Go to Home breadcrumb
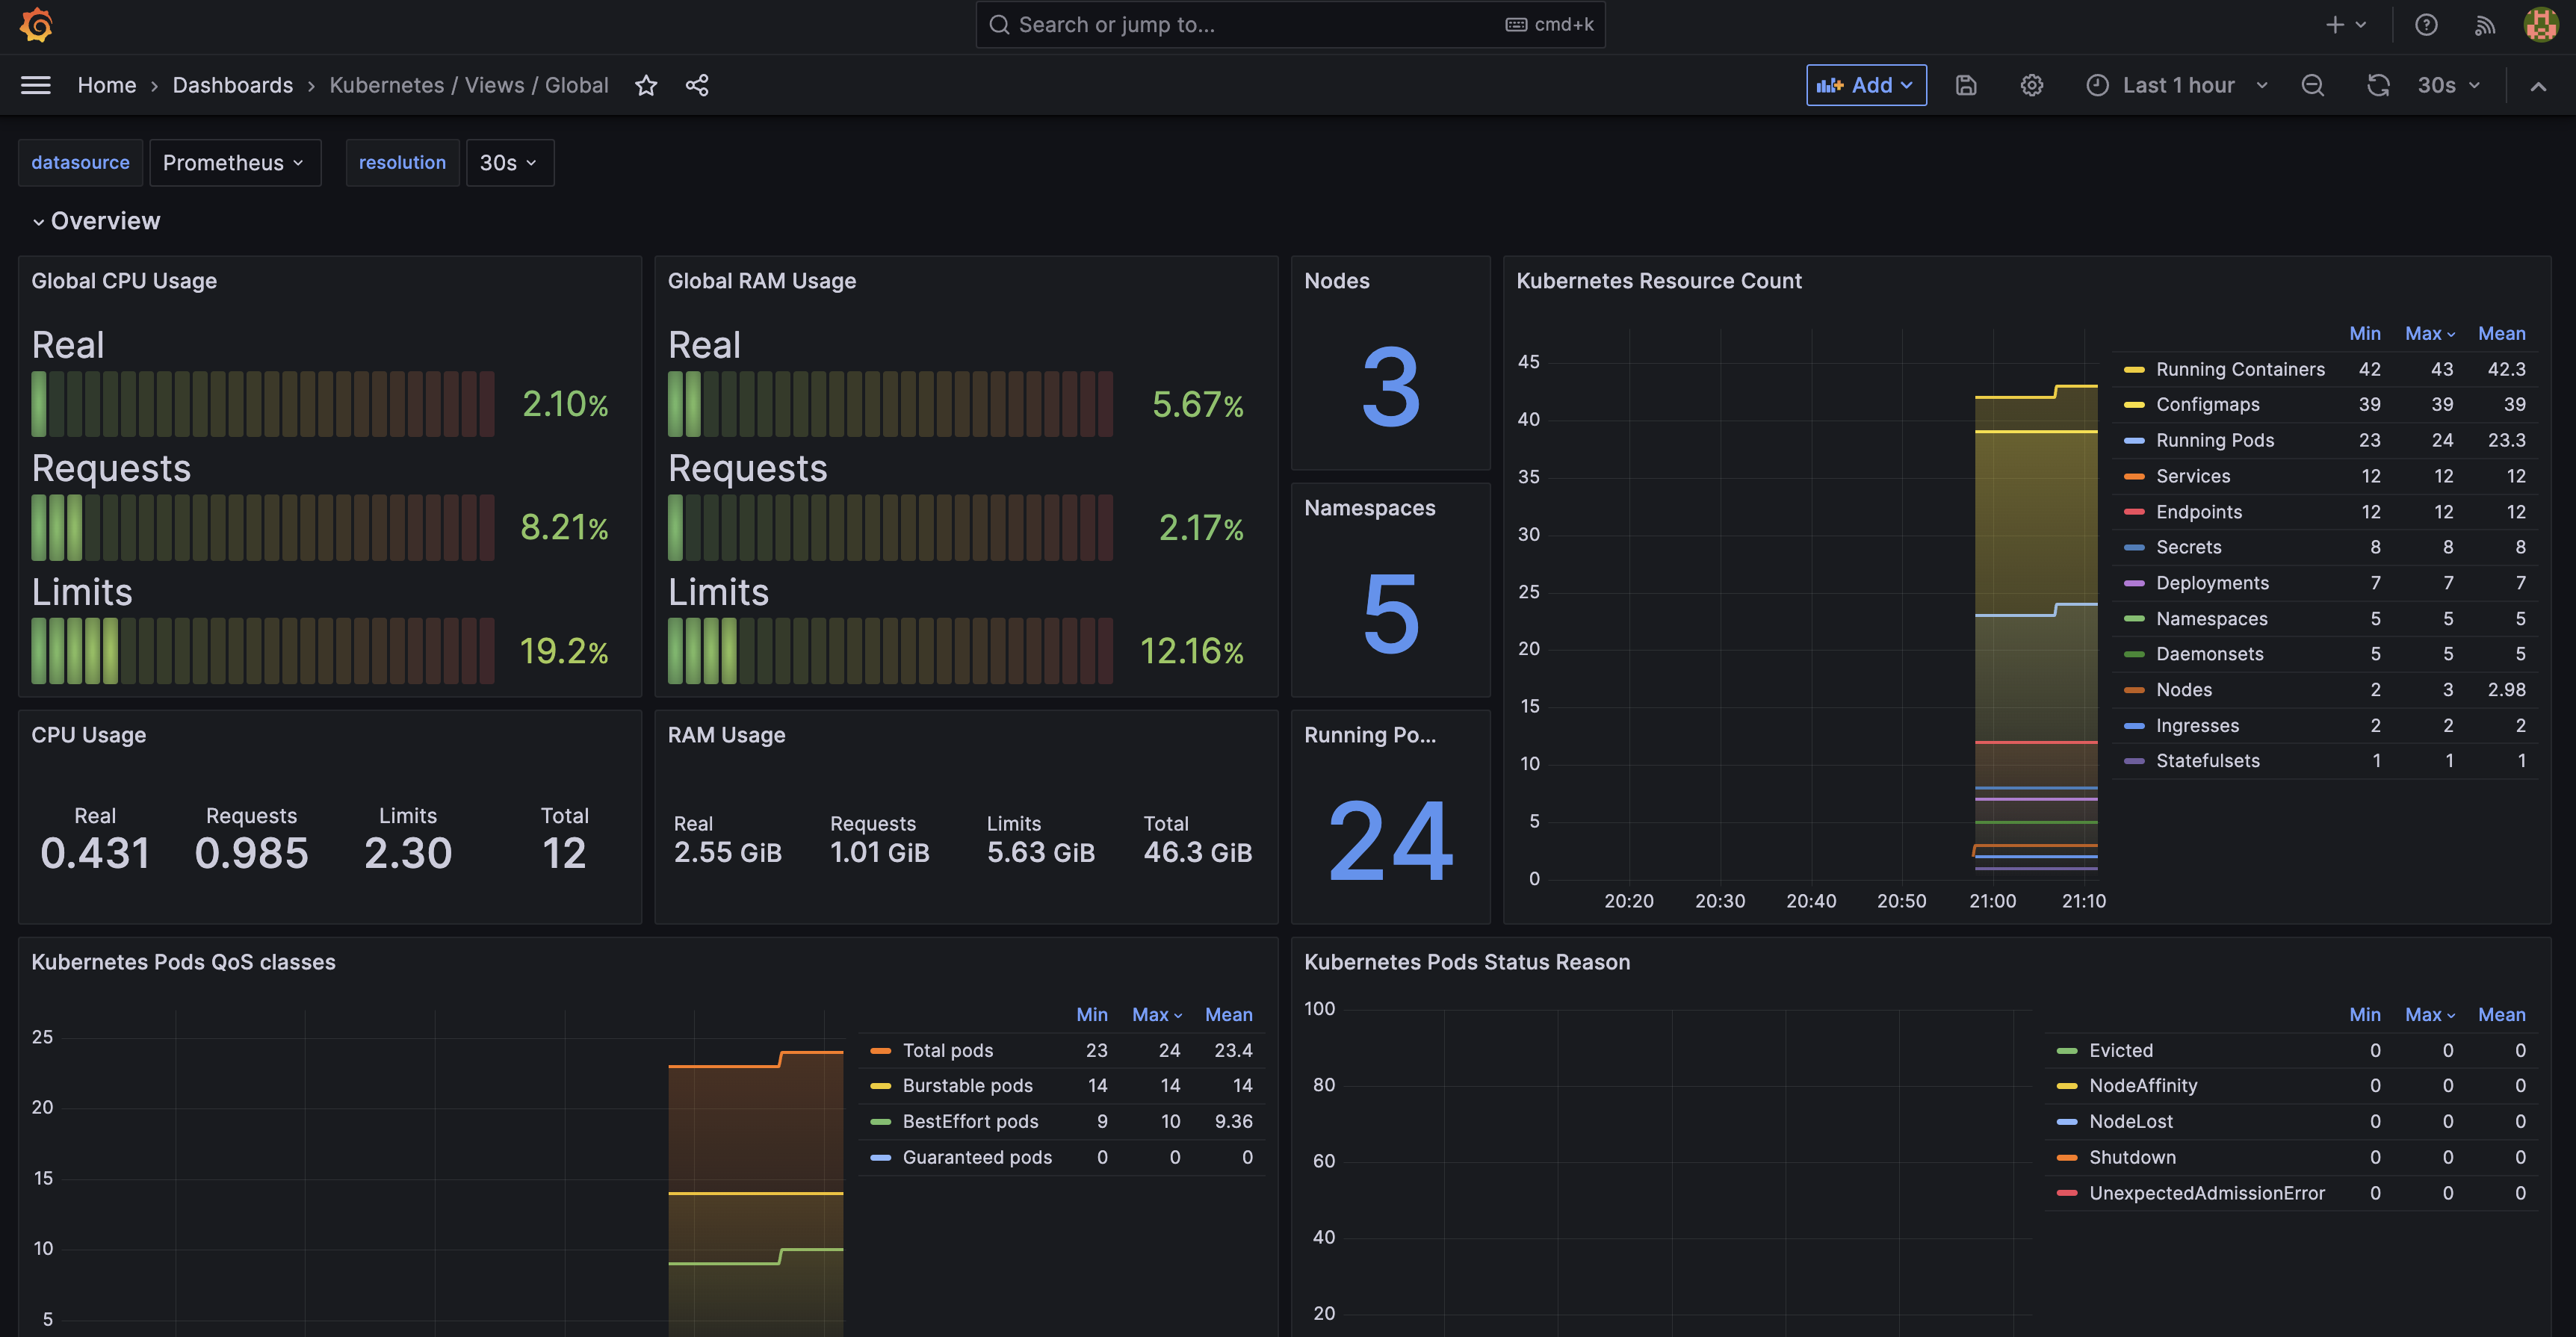The image size is (2576, 1337). (106, 85)
